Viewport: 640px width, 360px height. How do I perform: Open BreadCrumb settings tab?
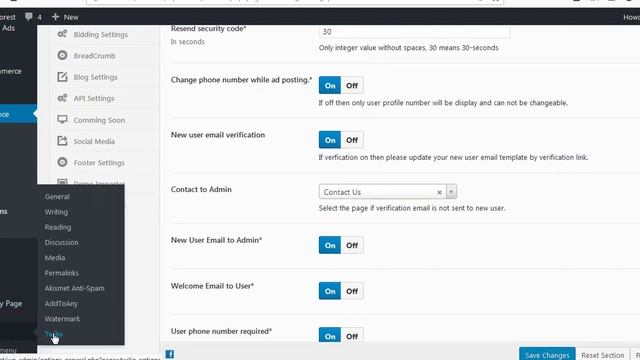pos(94,56)
